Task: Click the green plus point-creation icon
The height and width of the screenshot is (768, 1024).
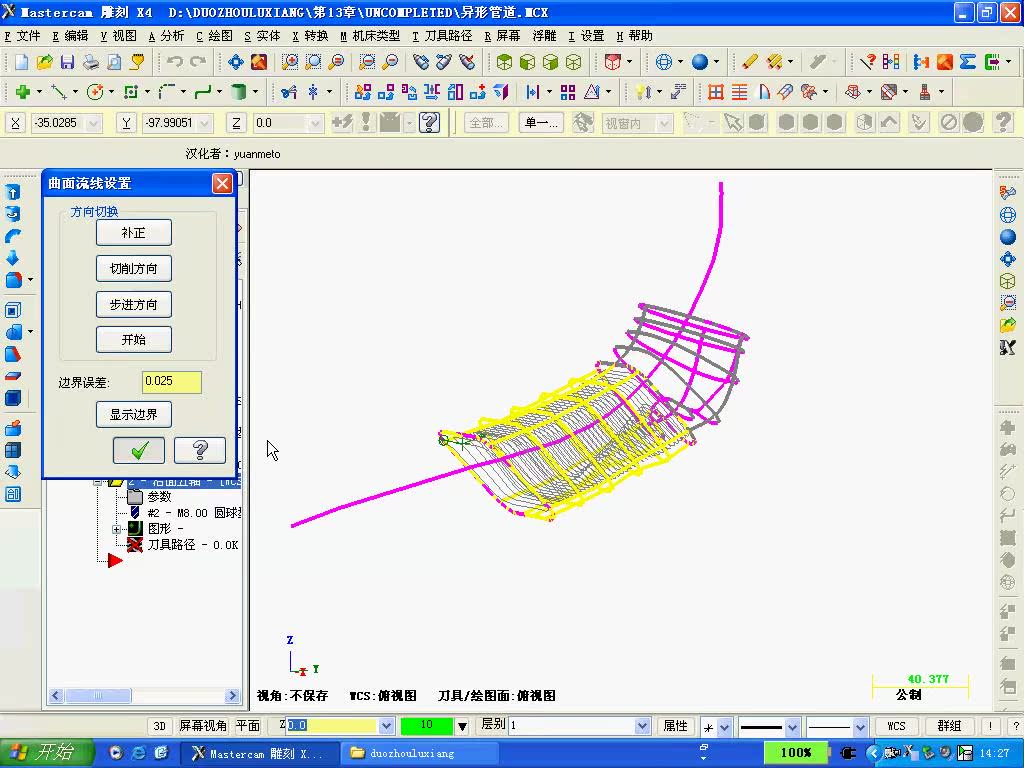Action: 23,92
